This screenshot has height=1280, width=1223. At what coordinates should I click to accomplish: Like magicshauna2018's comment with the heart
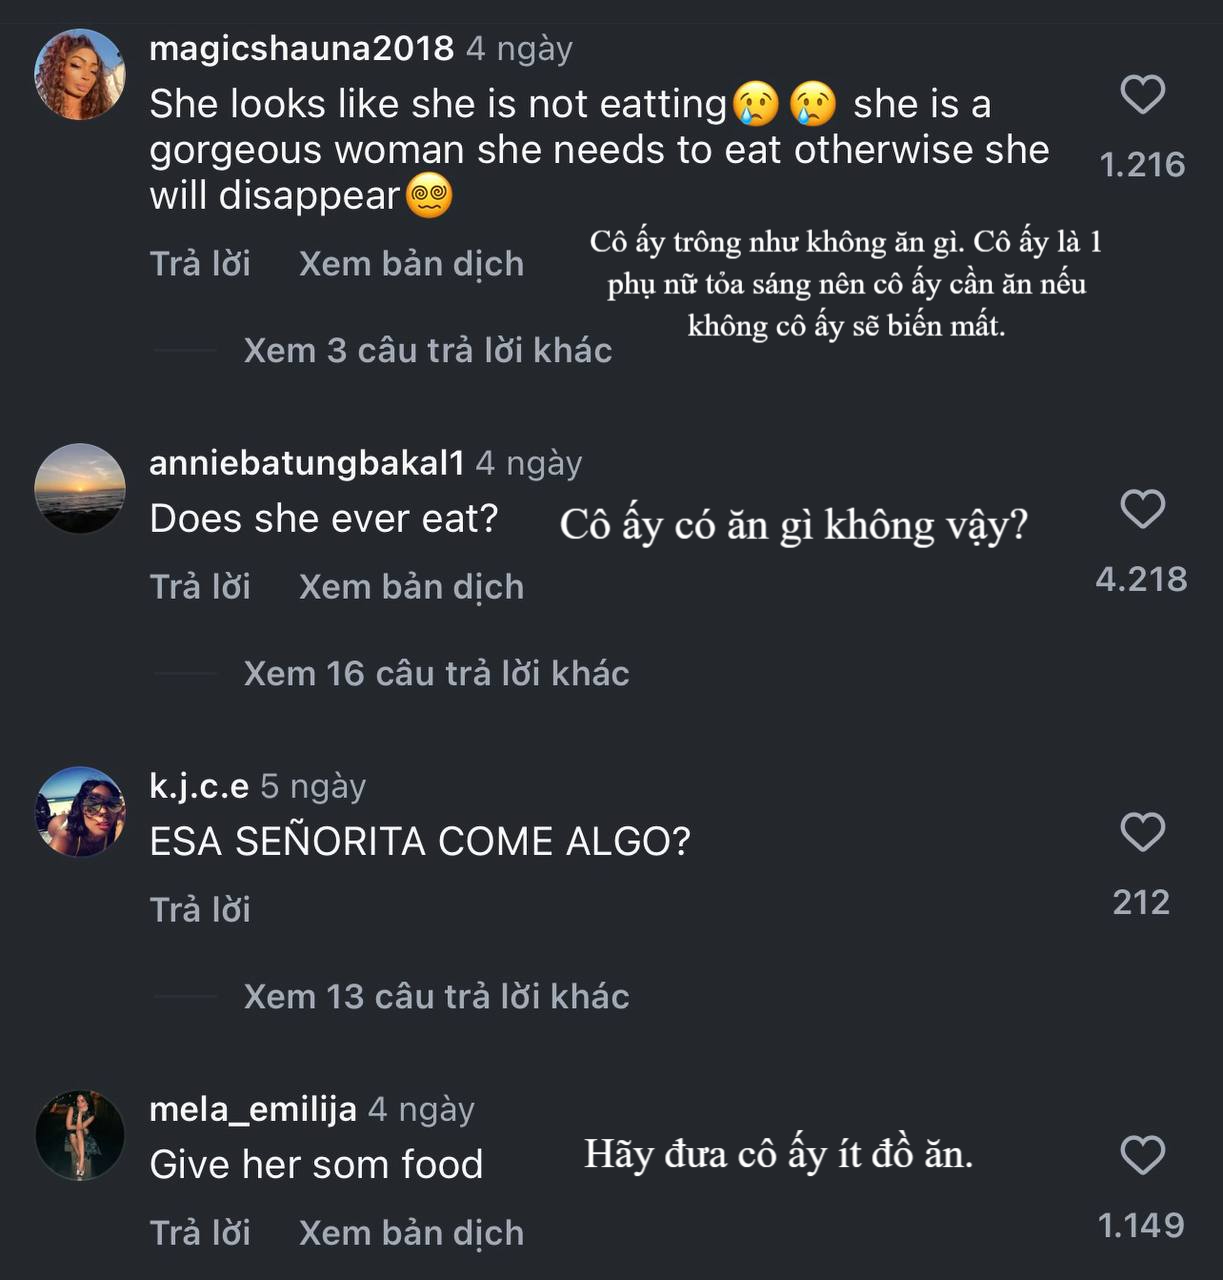coord(1142,95)
